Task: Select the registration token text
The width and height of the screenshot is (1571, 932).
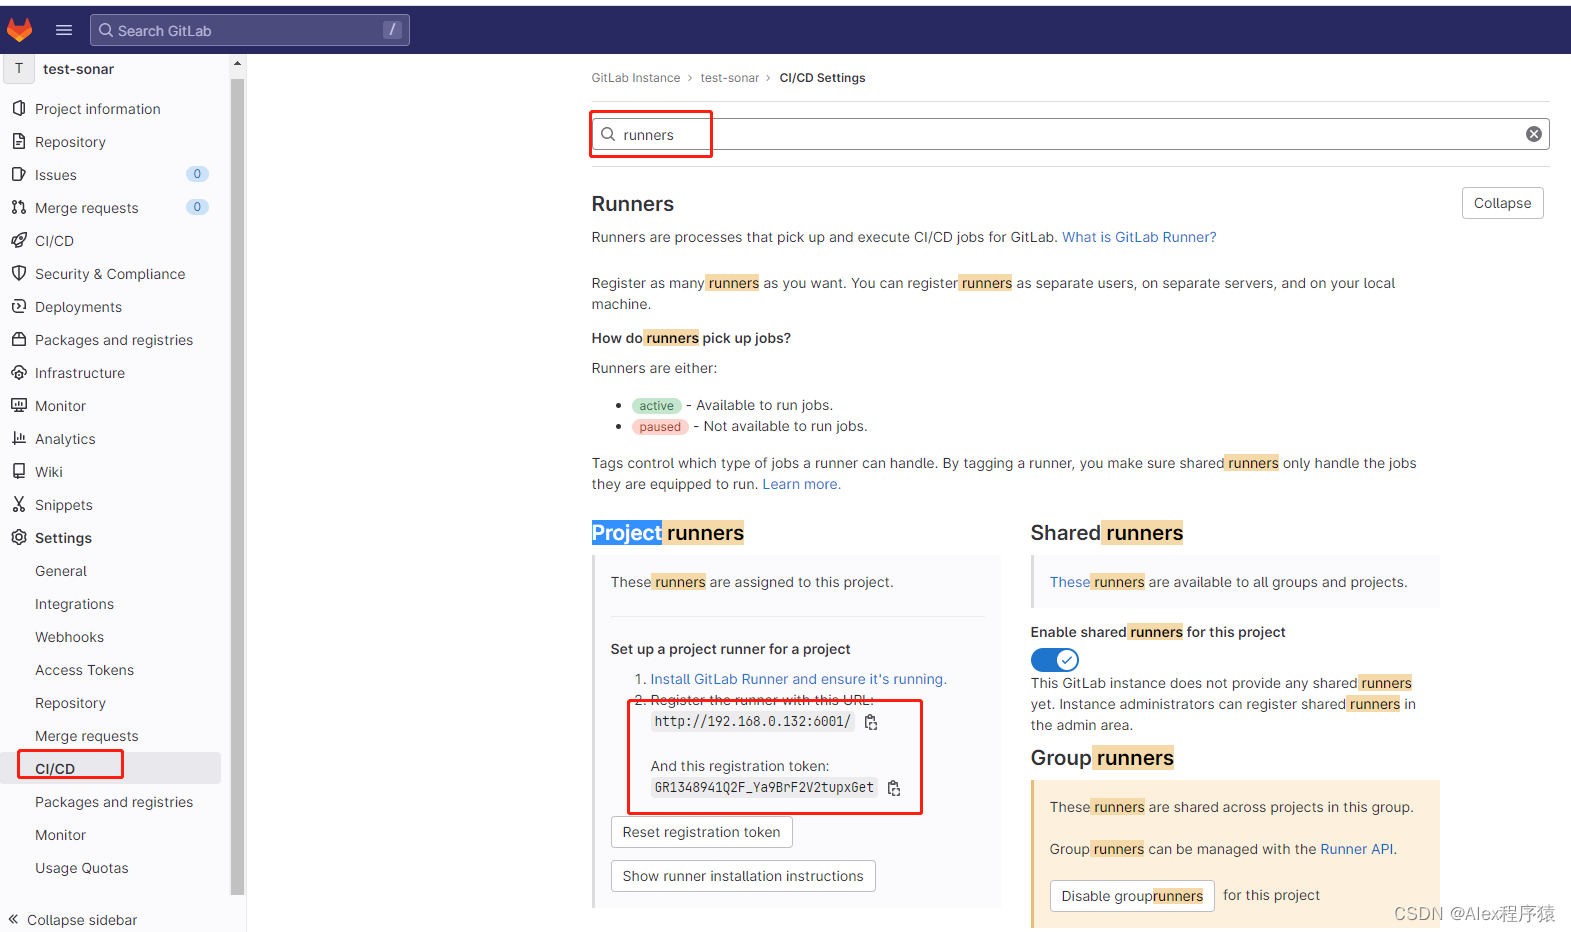Action: tap(764, 788)
